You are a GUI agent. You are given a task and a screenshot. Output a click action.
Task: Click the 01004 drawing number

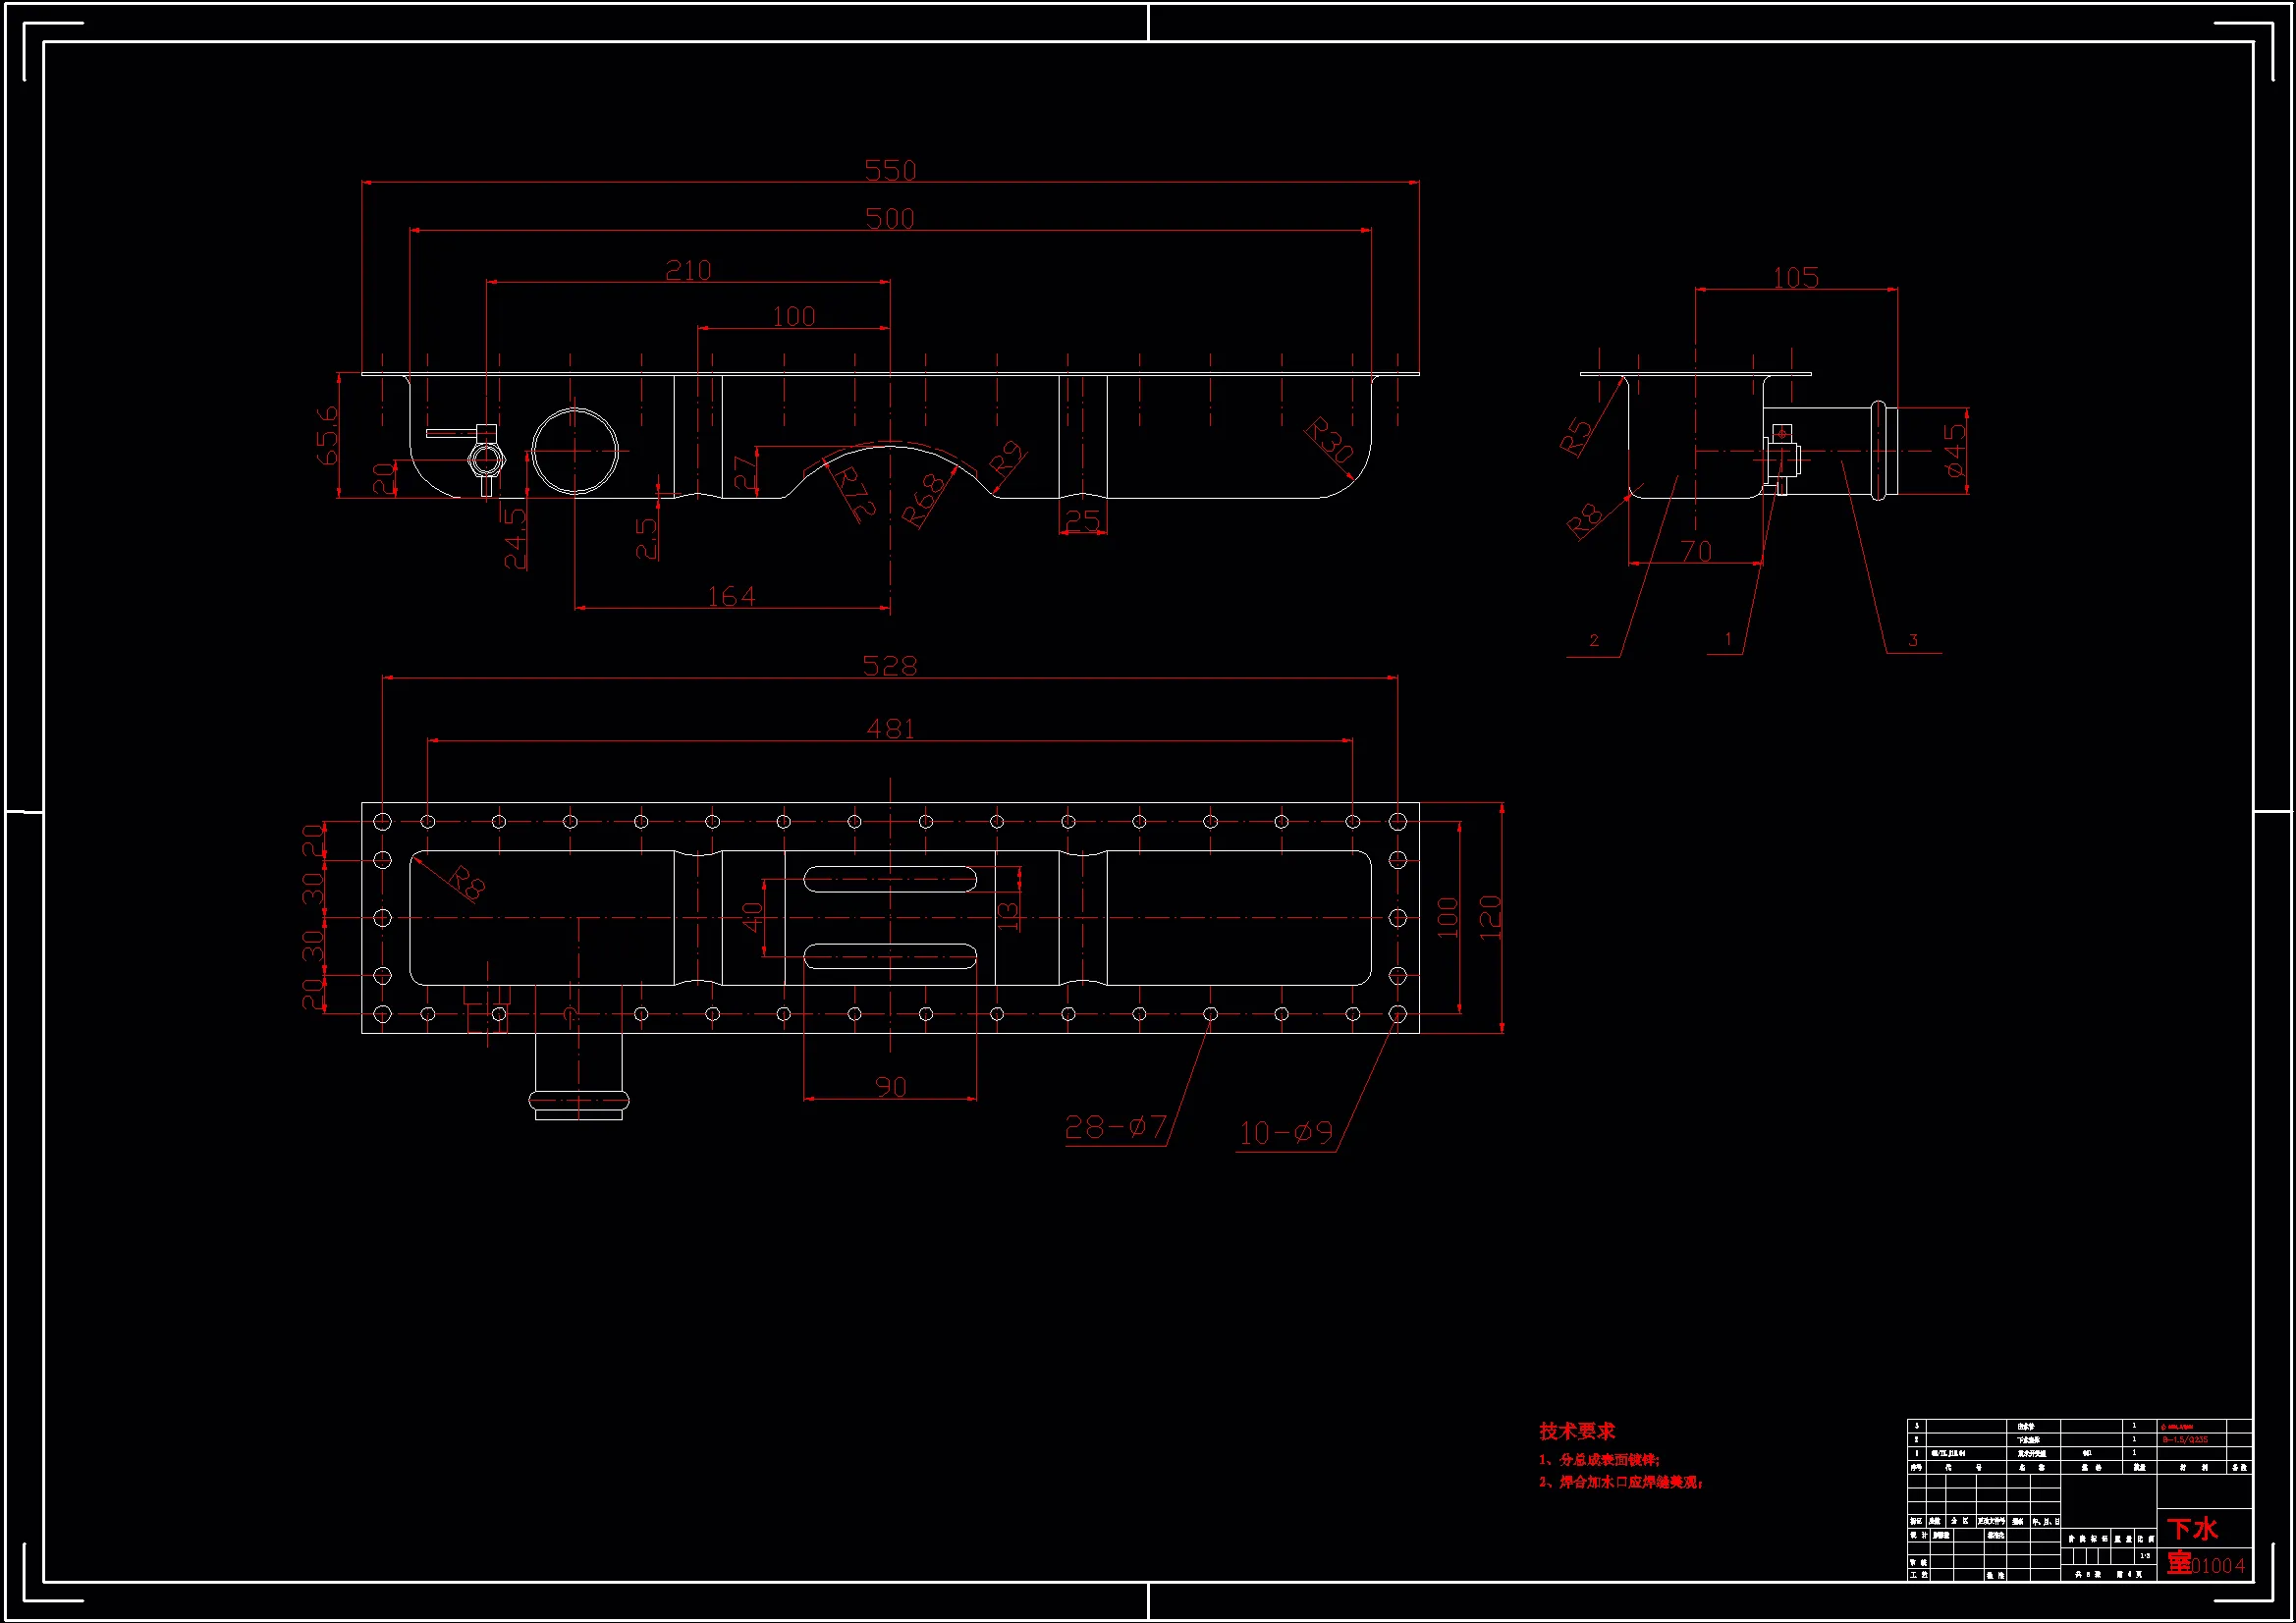pyautogui.click(x=2218, y=1566)
